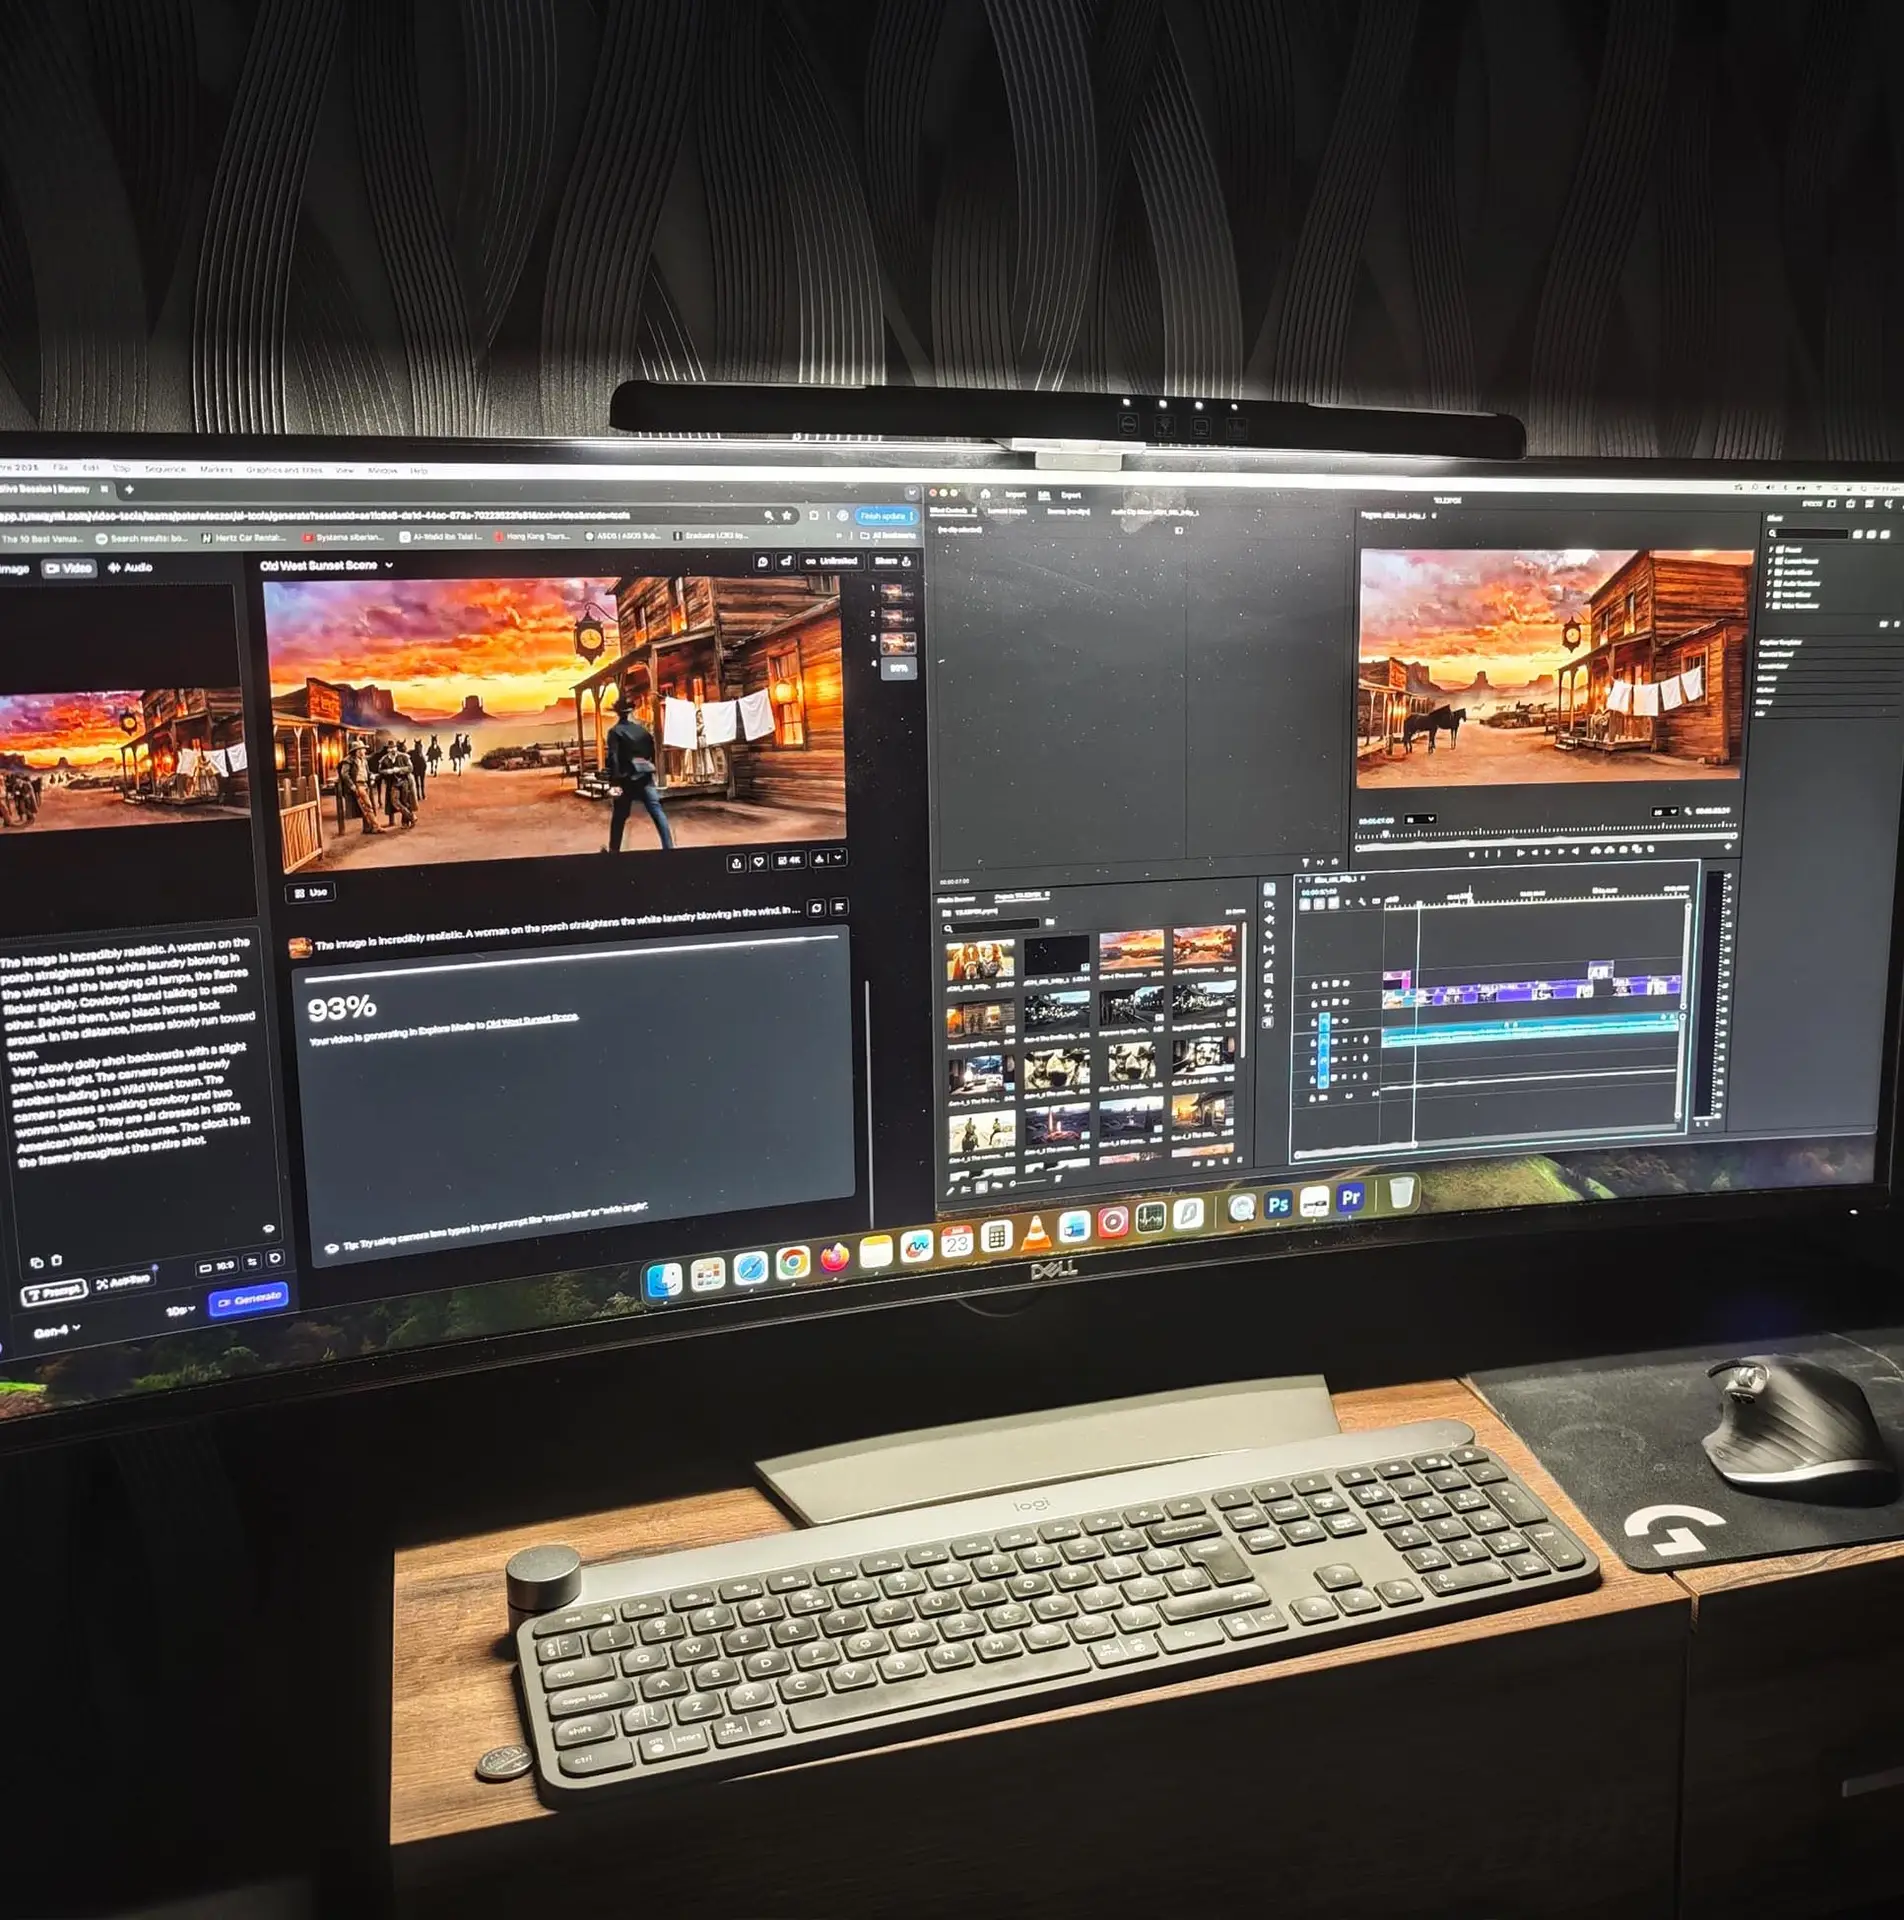Switch to the Audio tab in Runway

tap(130, 567)
